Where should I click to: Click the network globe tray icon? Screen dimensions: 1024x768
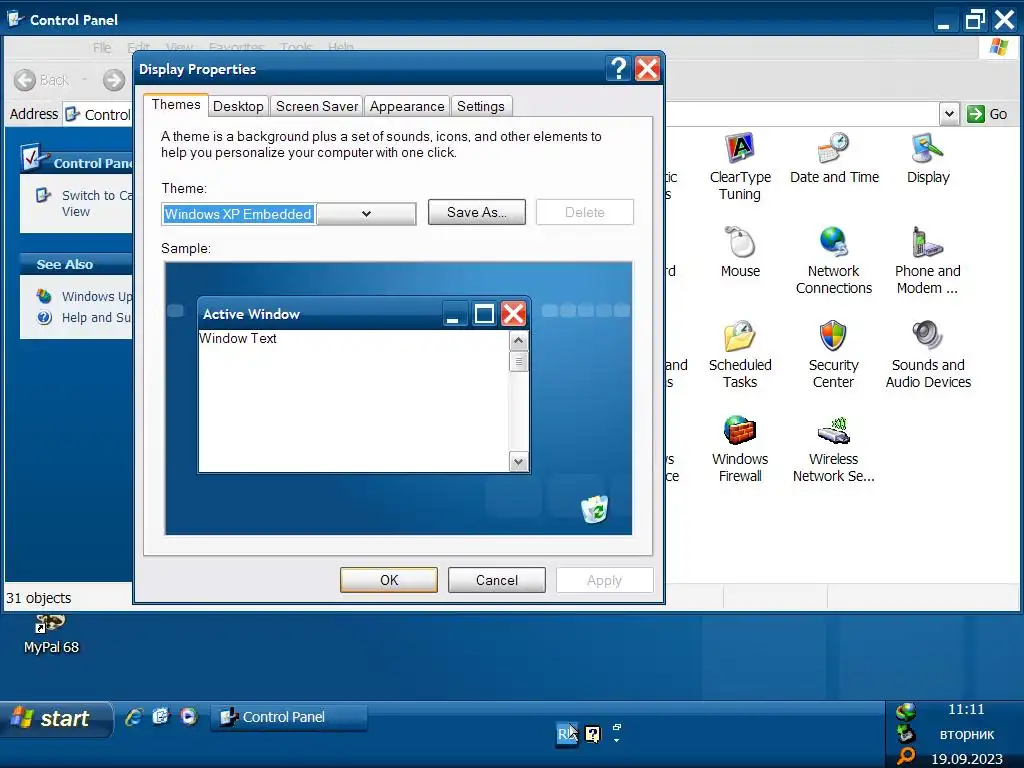tap(905, 711)
